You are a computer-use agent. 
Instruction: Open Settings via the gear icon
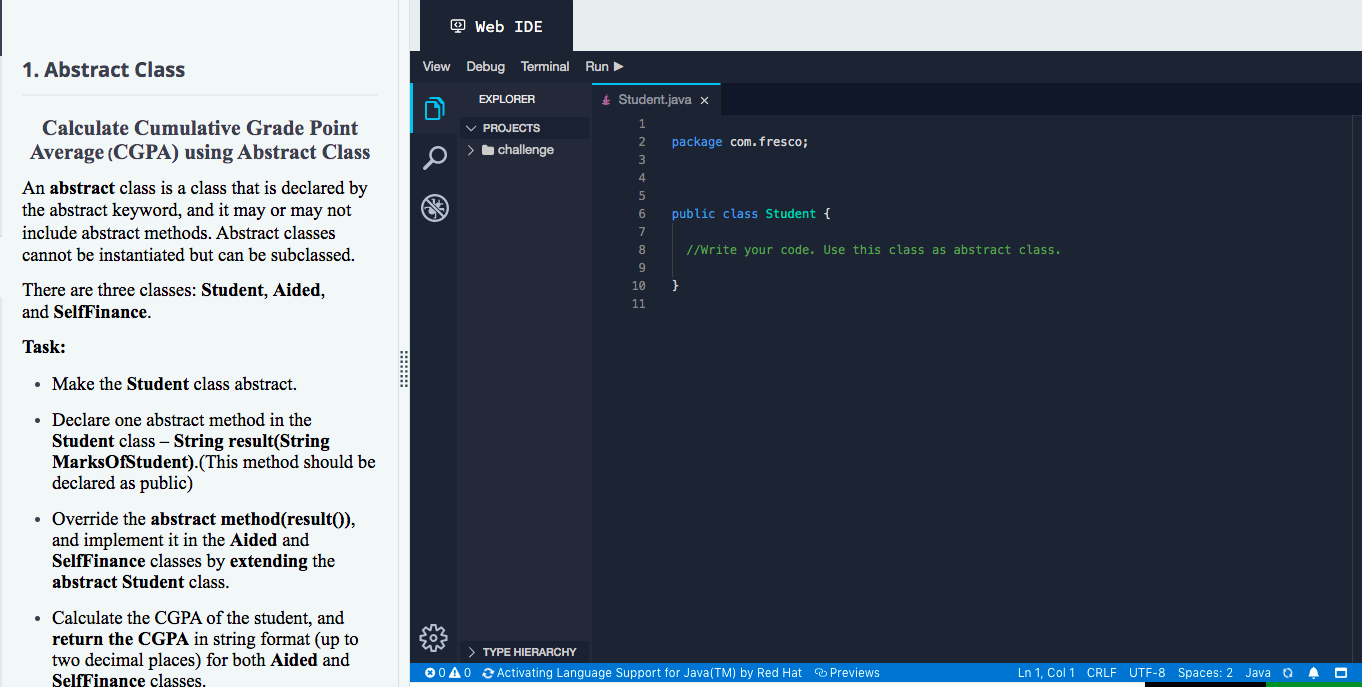click(433, 637)
